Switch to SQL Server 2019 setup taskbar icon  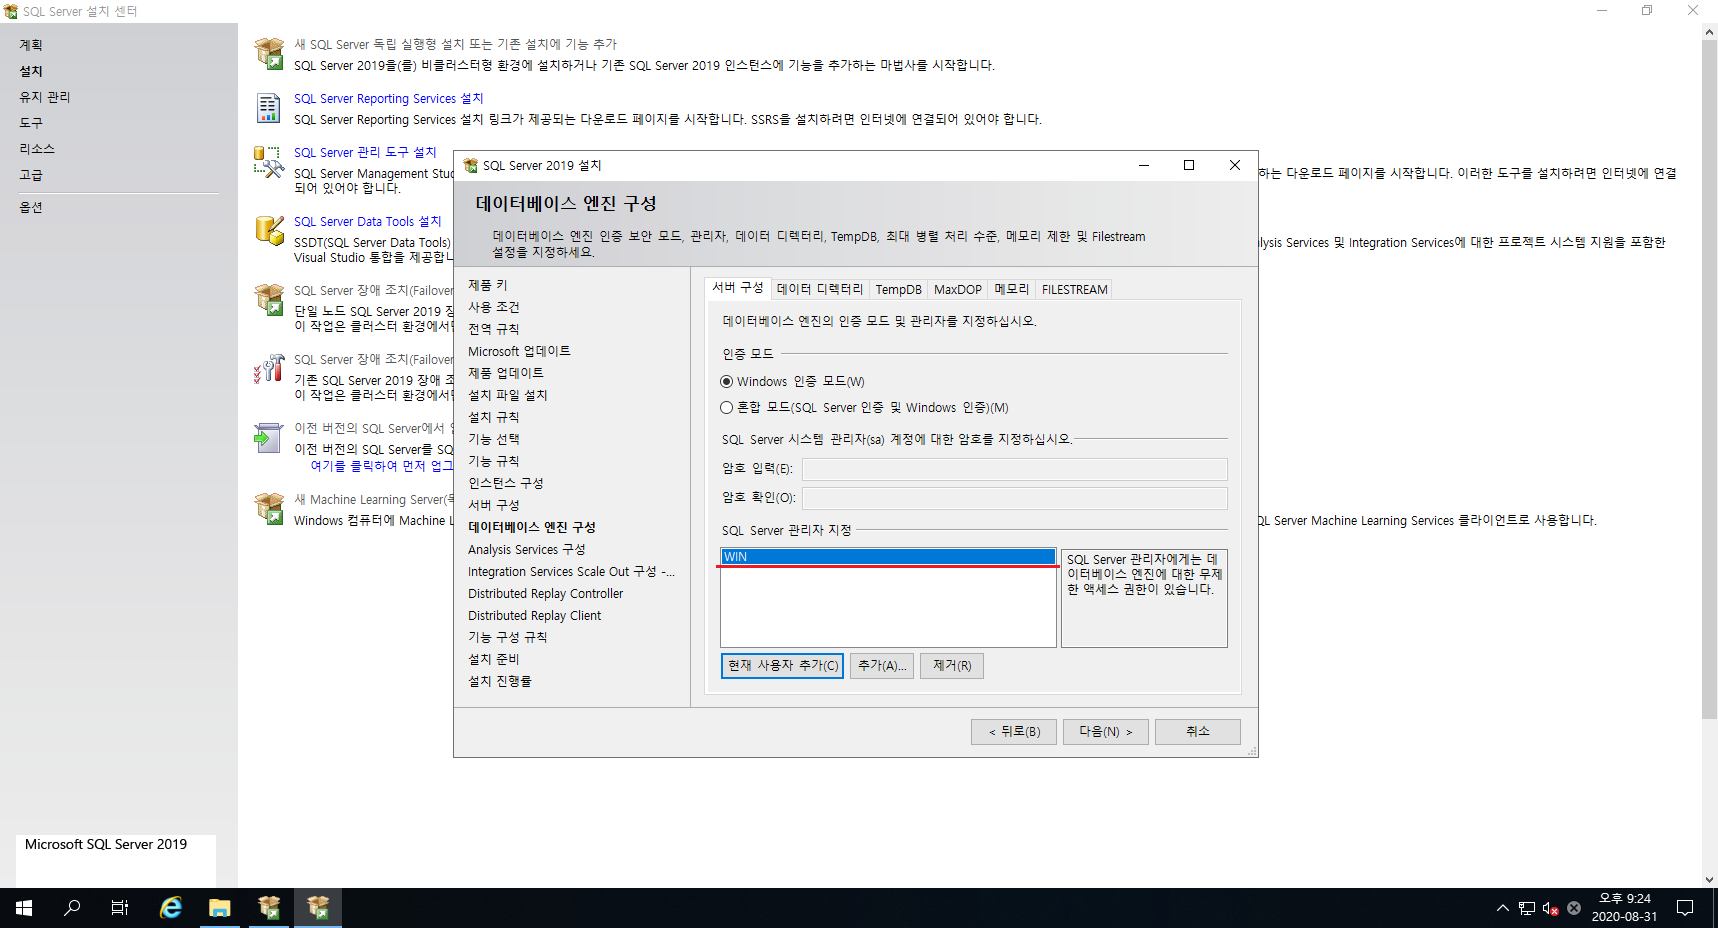tap(318, 908)
